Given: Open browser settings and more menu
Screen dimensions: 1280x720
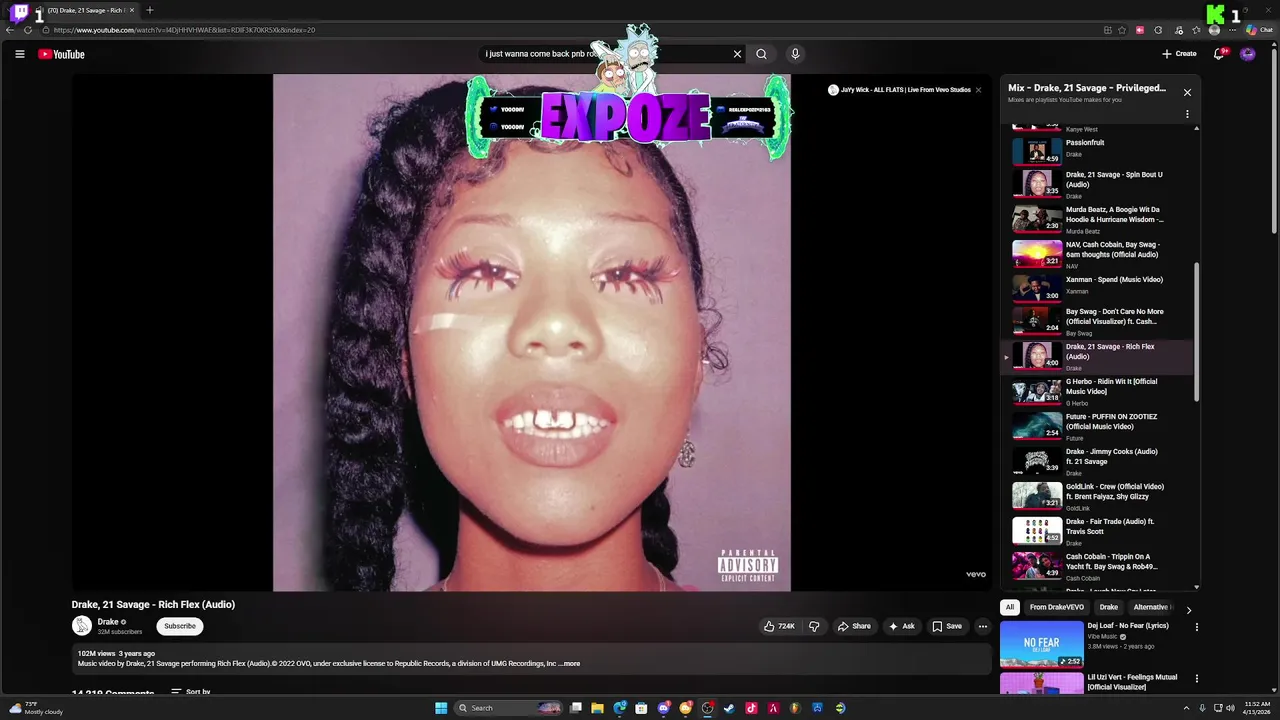Looking at the screenshot, I should coord(1232,30).
